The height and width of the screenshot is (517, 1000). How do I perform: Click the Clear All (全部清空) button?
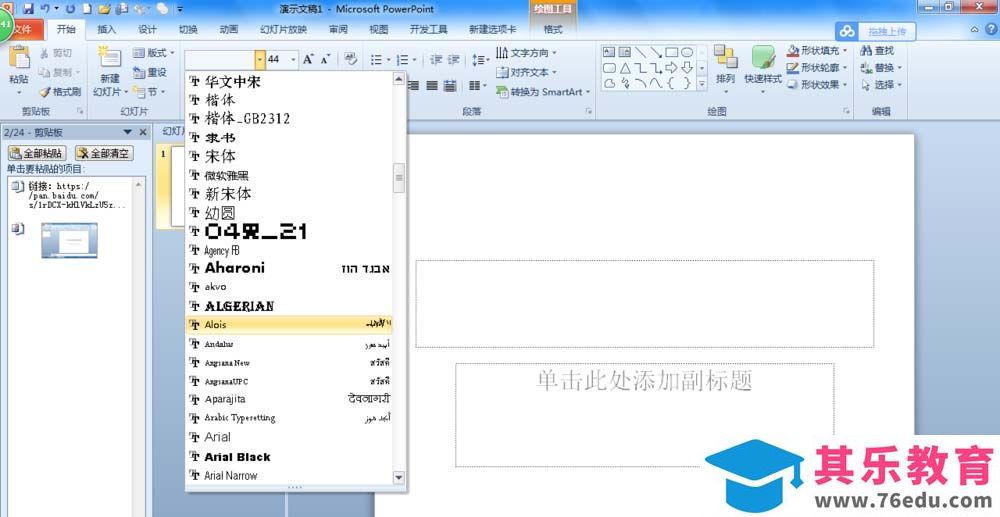coord(104,154)
